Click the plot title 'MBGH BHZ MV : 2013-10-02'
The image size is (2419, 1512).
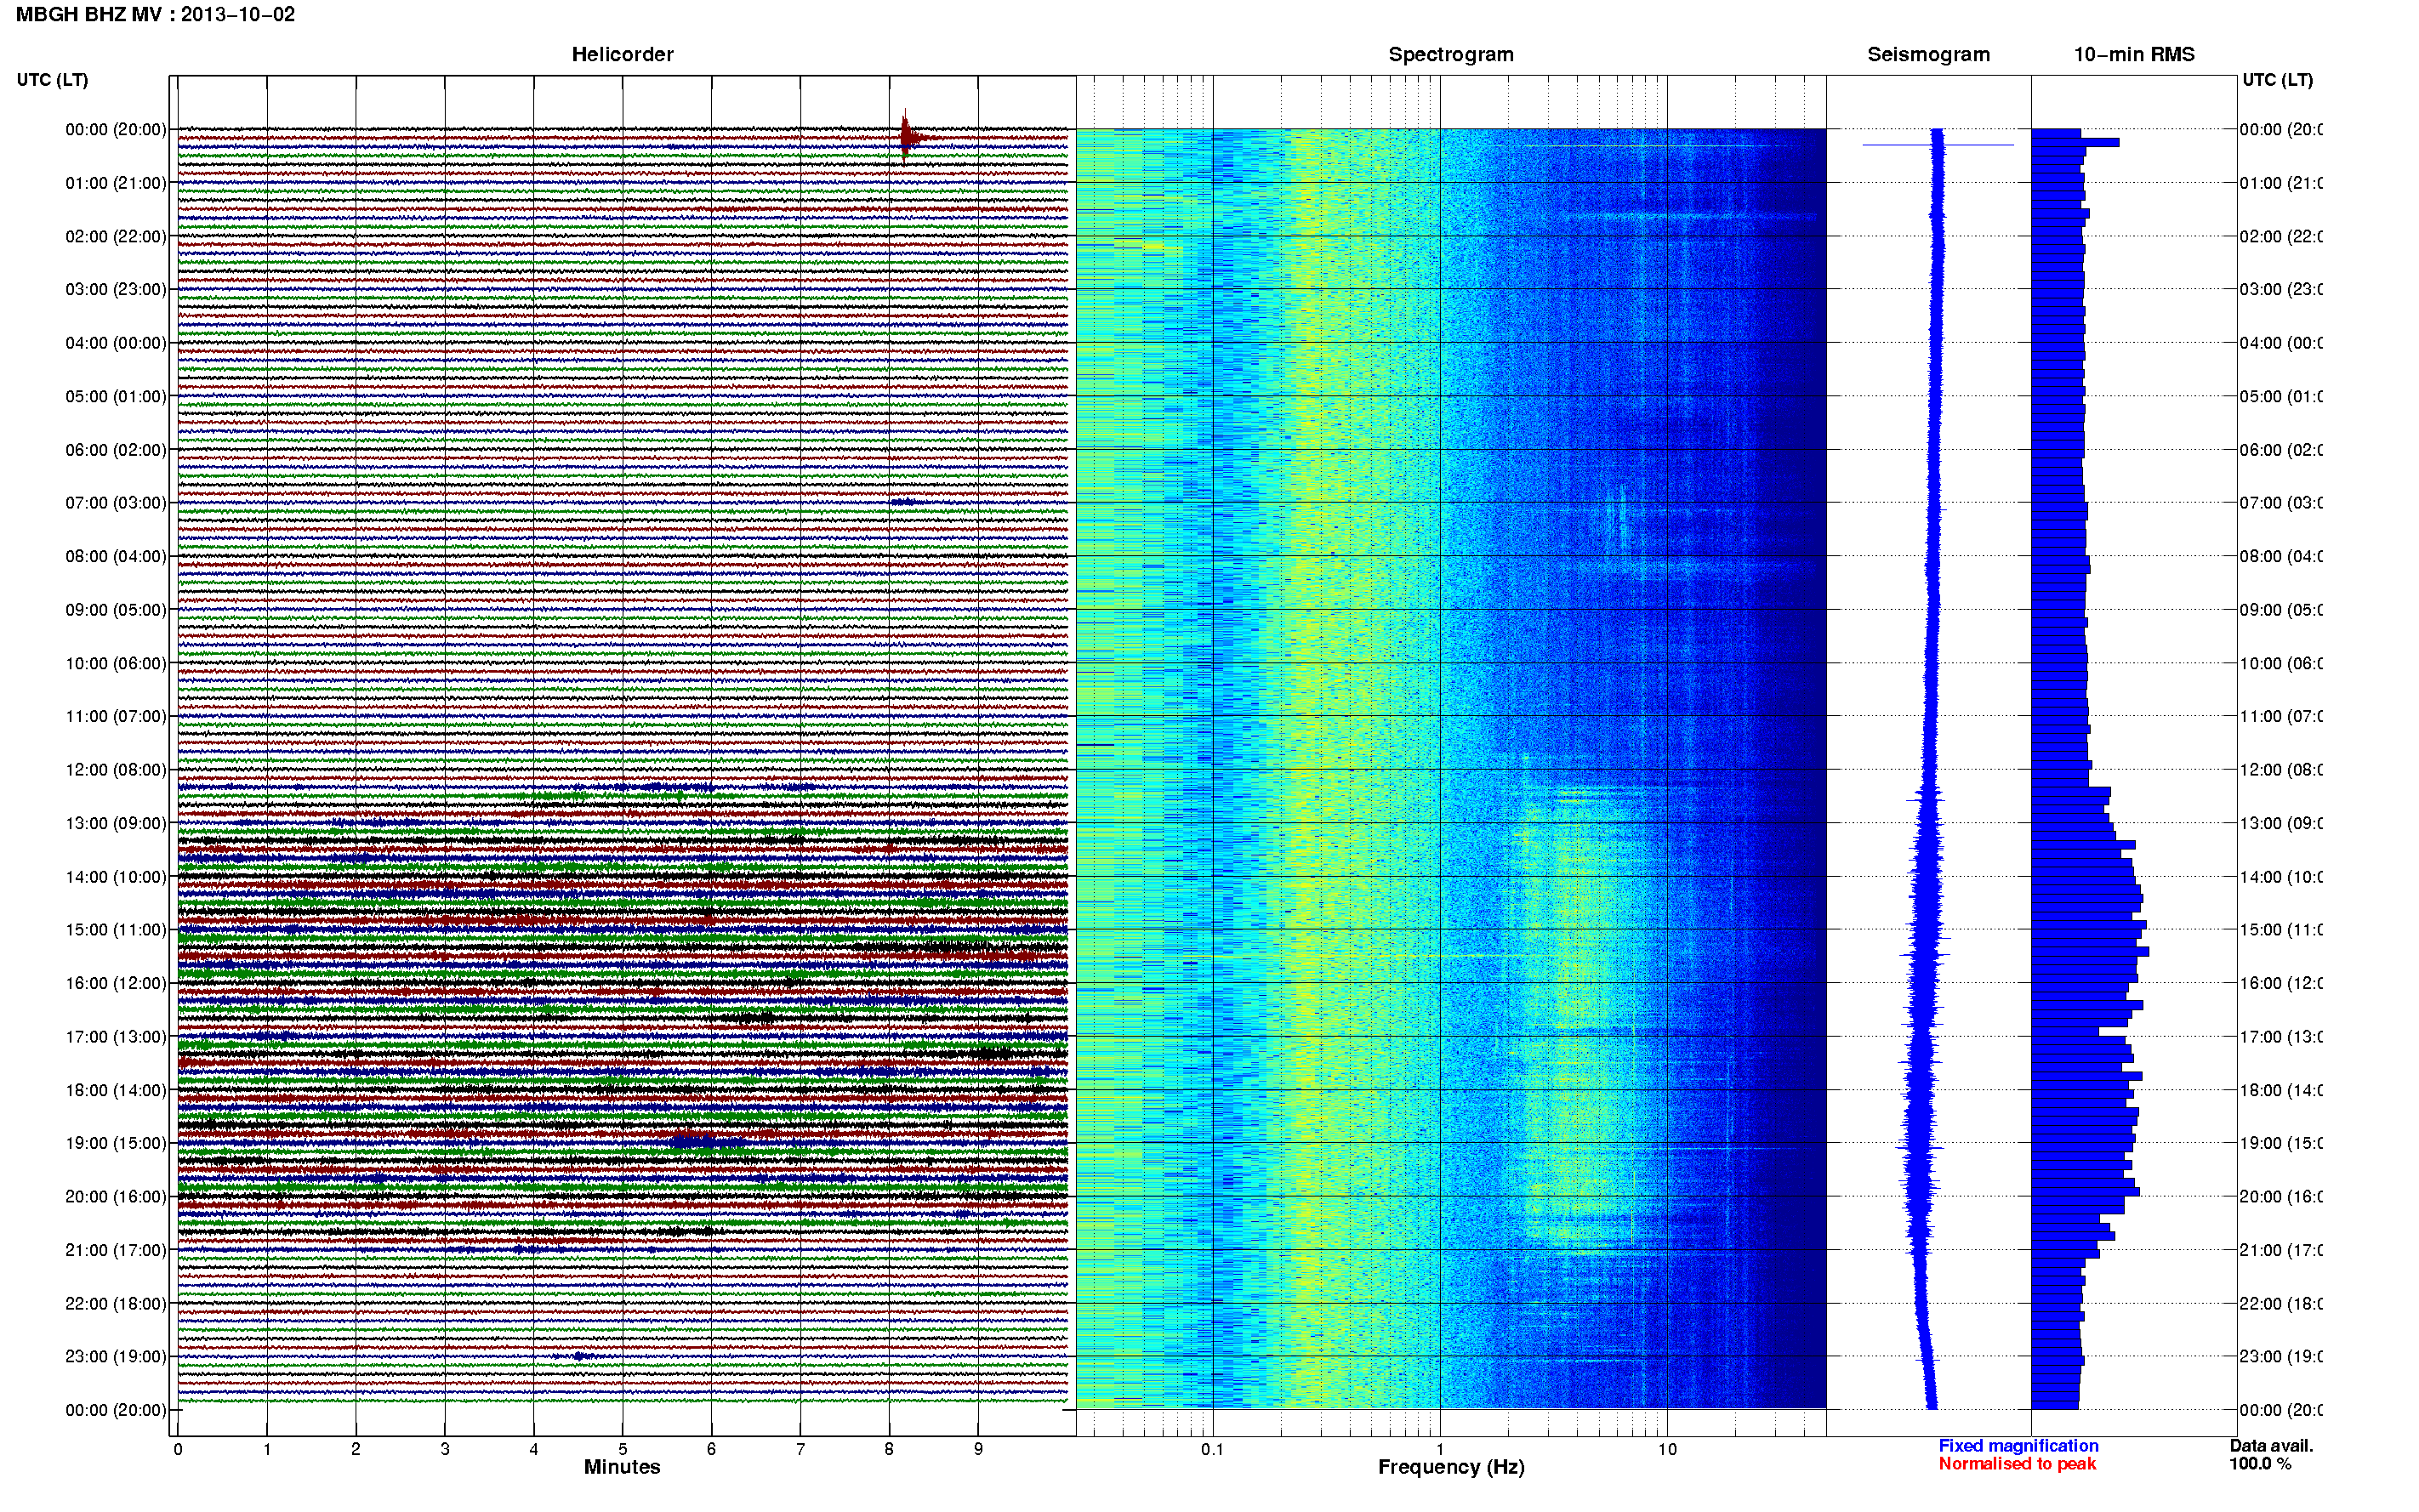pyautogui.click(x=155, y=15)
